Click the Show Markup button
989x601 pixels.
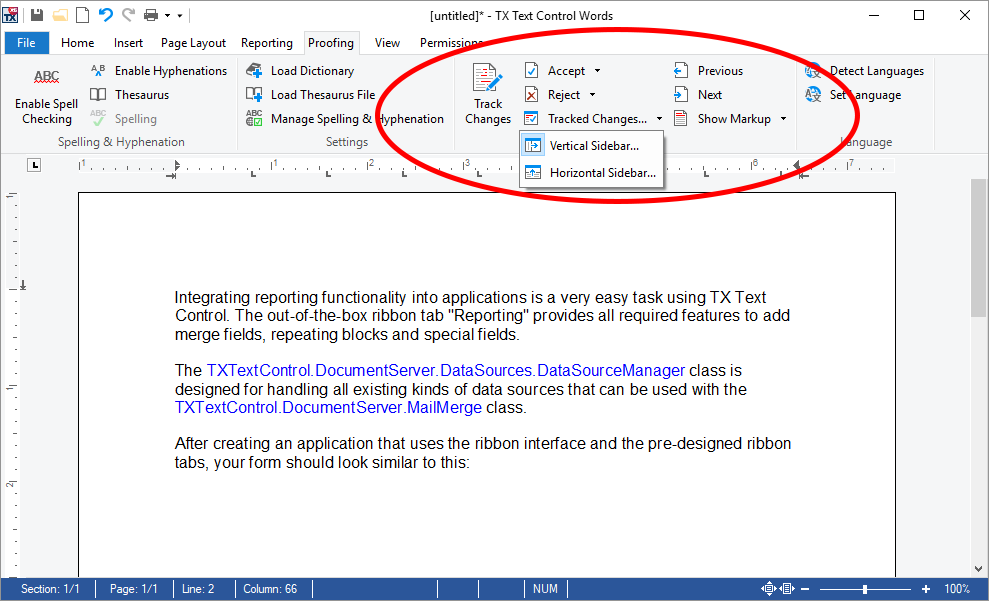pyautogui.click(x=722, y=119)
